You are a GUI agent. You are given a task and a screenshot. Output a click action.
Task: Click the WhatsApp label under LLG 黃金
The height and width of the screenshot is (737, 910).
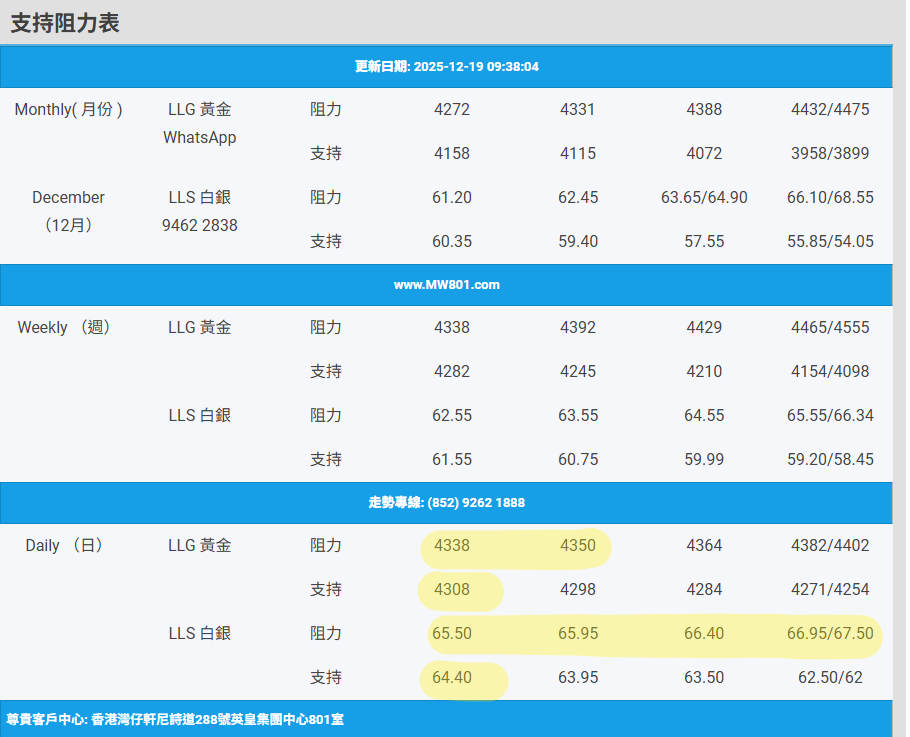pyautogui.click(x=200, y=137)
